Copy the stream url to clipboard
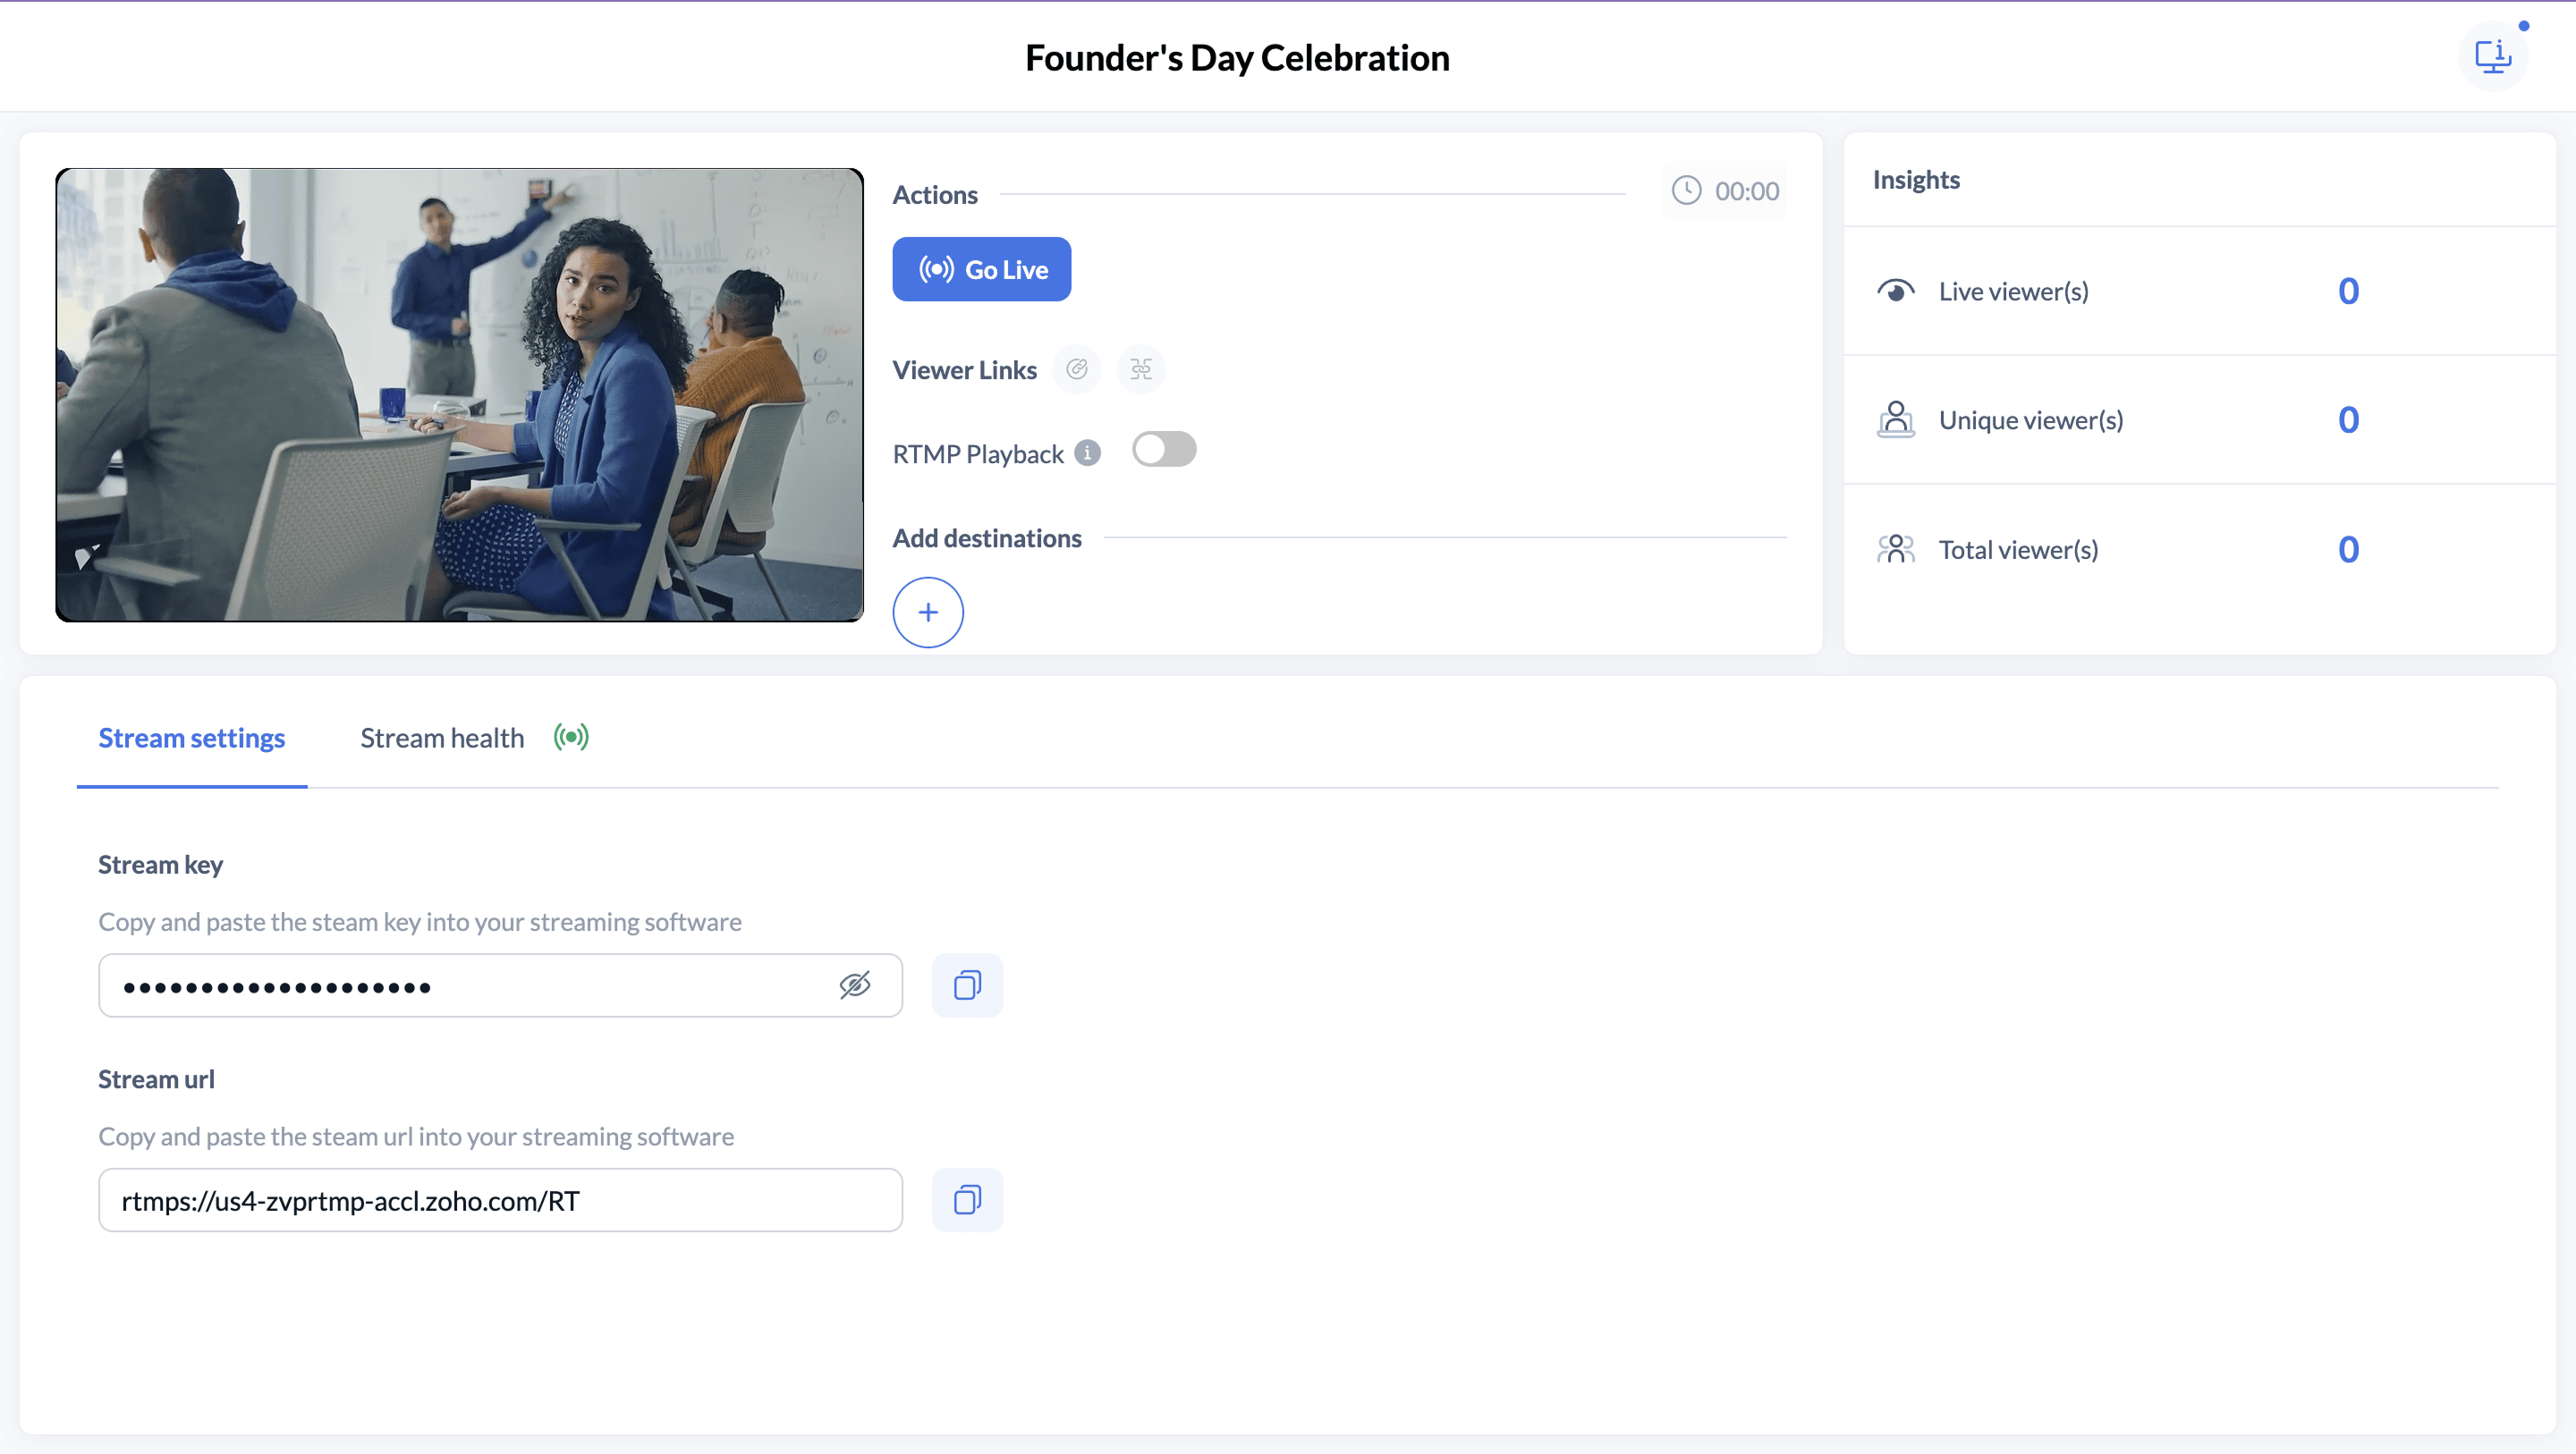The width and height of the screenshot is (2576, 1454). (x=966, y=1199)
